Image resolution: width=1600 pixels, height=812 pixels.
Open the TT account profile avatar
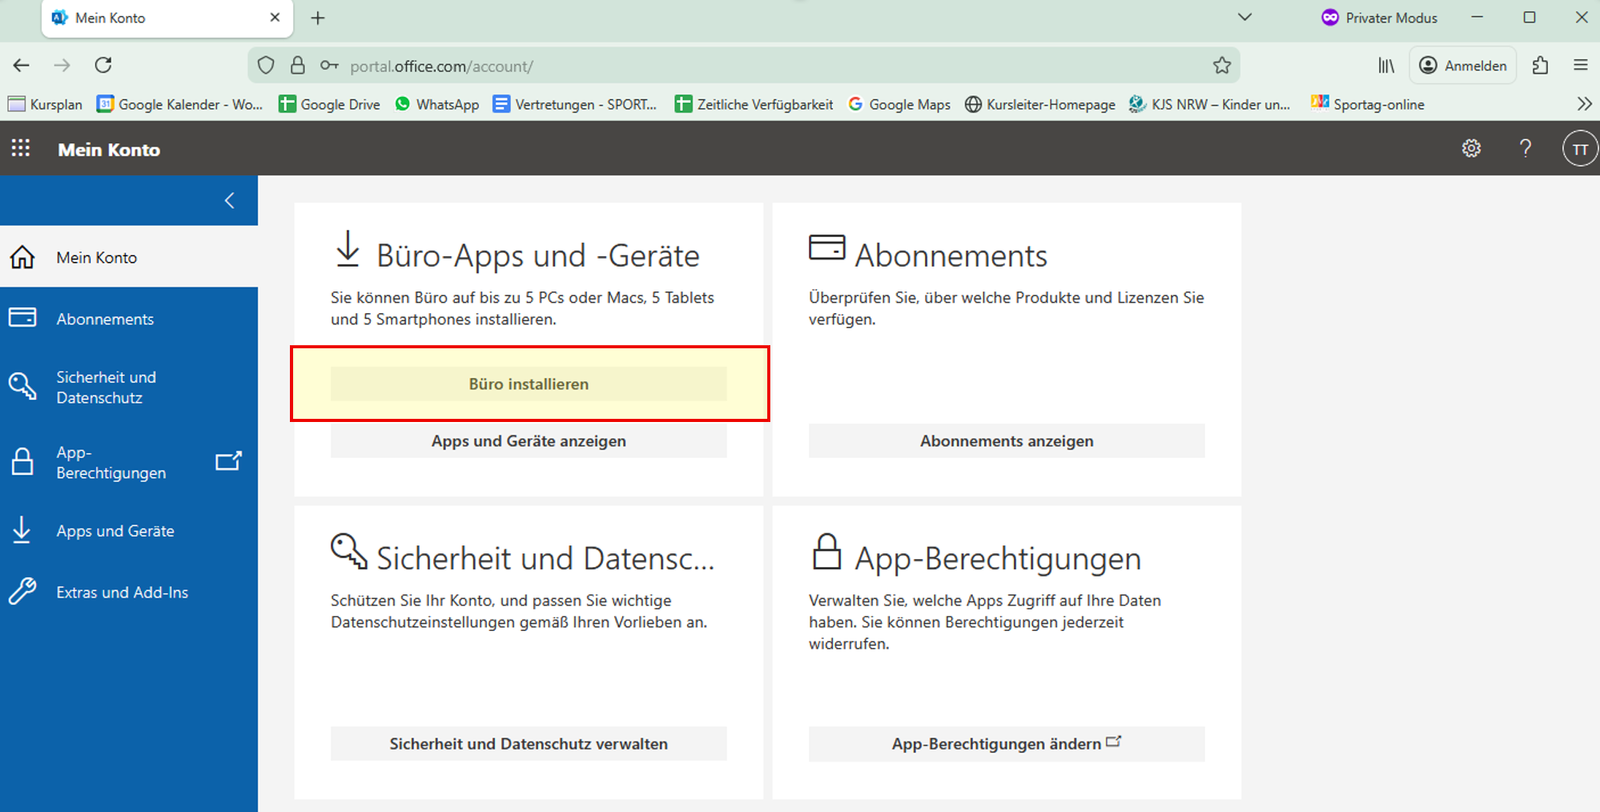click(1579, 149)
